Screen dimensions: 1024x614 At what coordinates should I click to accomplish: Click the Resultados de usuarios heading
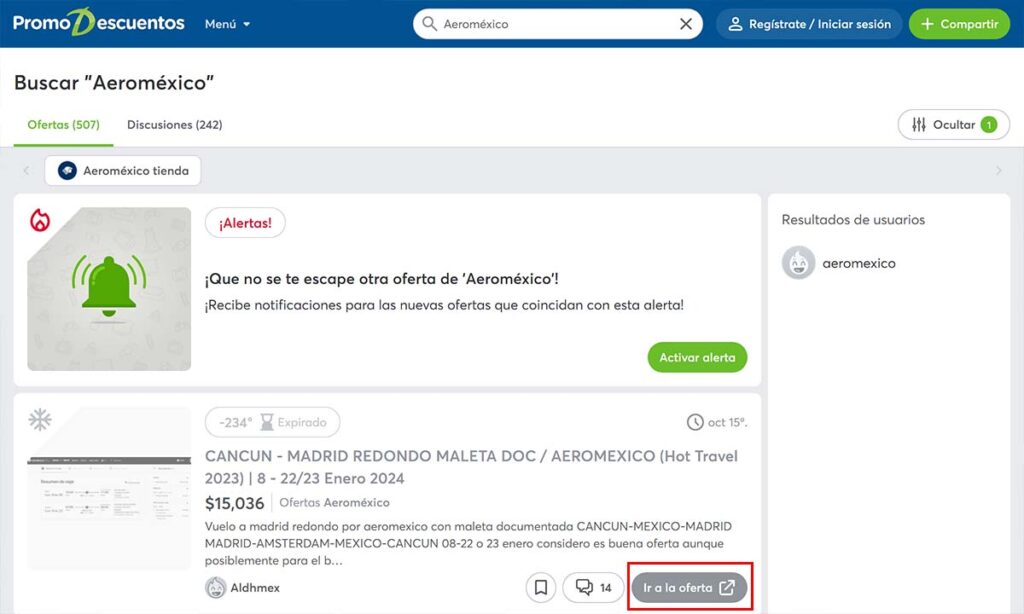tap(853, 219)
